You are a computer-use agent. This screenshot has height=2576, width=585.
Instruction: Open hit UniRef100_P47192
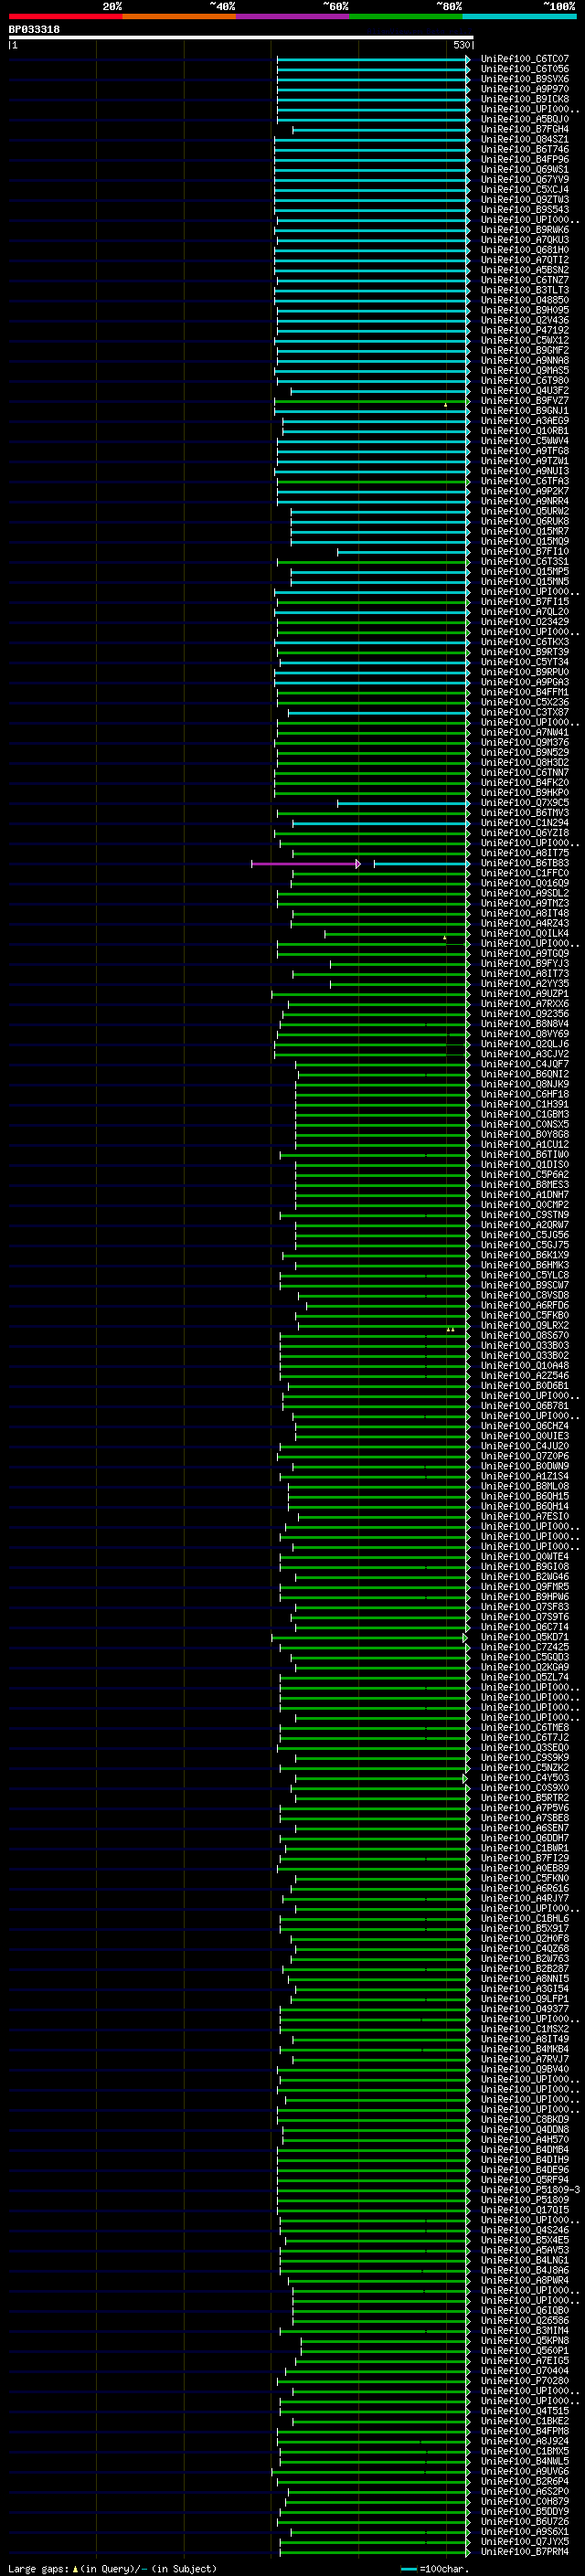click(524, 330)
